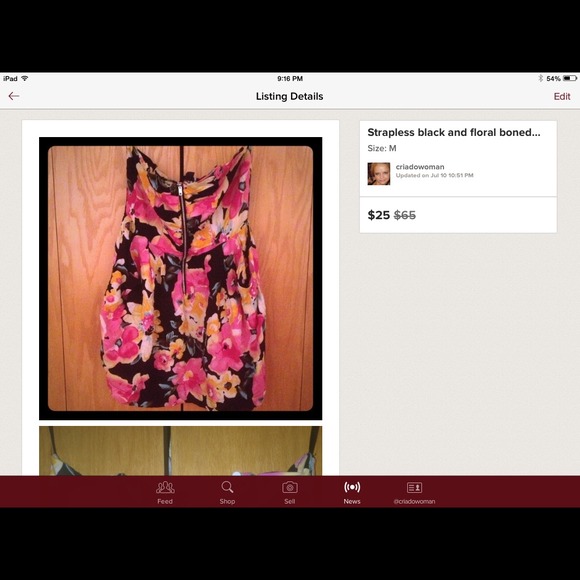The height and width of the screenshot is (580, 580).
Task: Open the main floral dress photo
Action: [181, 279]
